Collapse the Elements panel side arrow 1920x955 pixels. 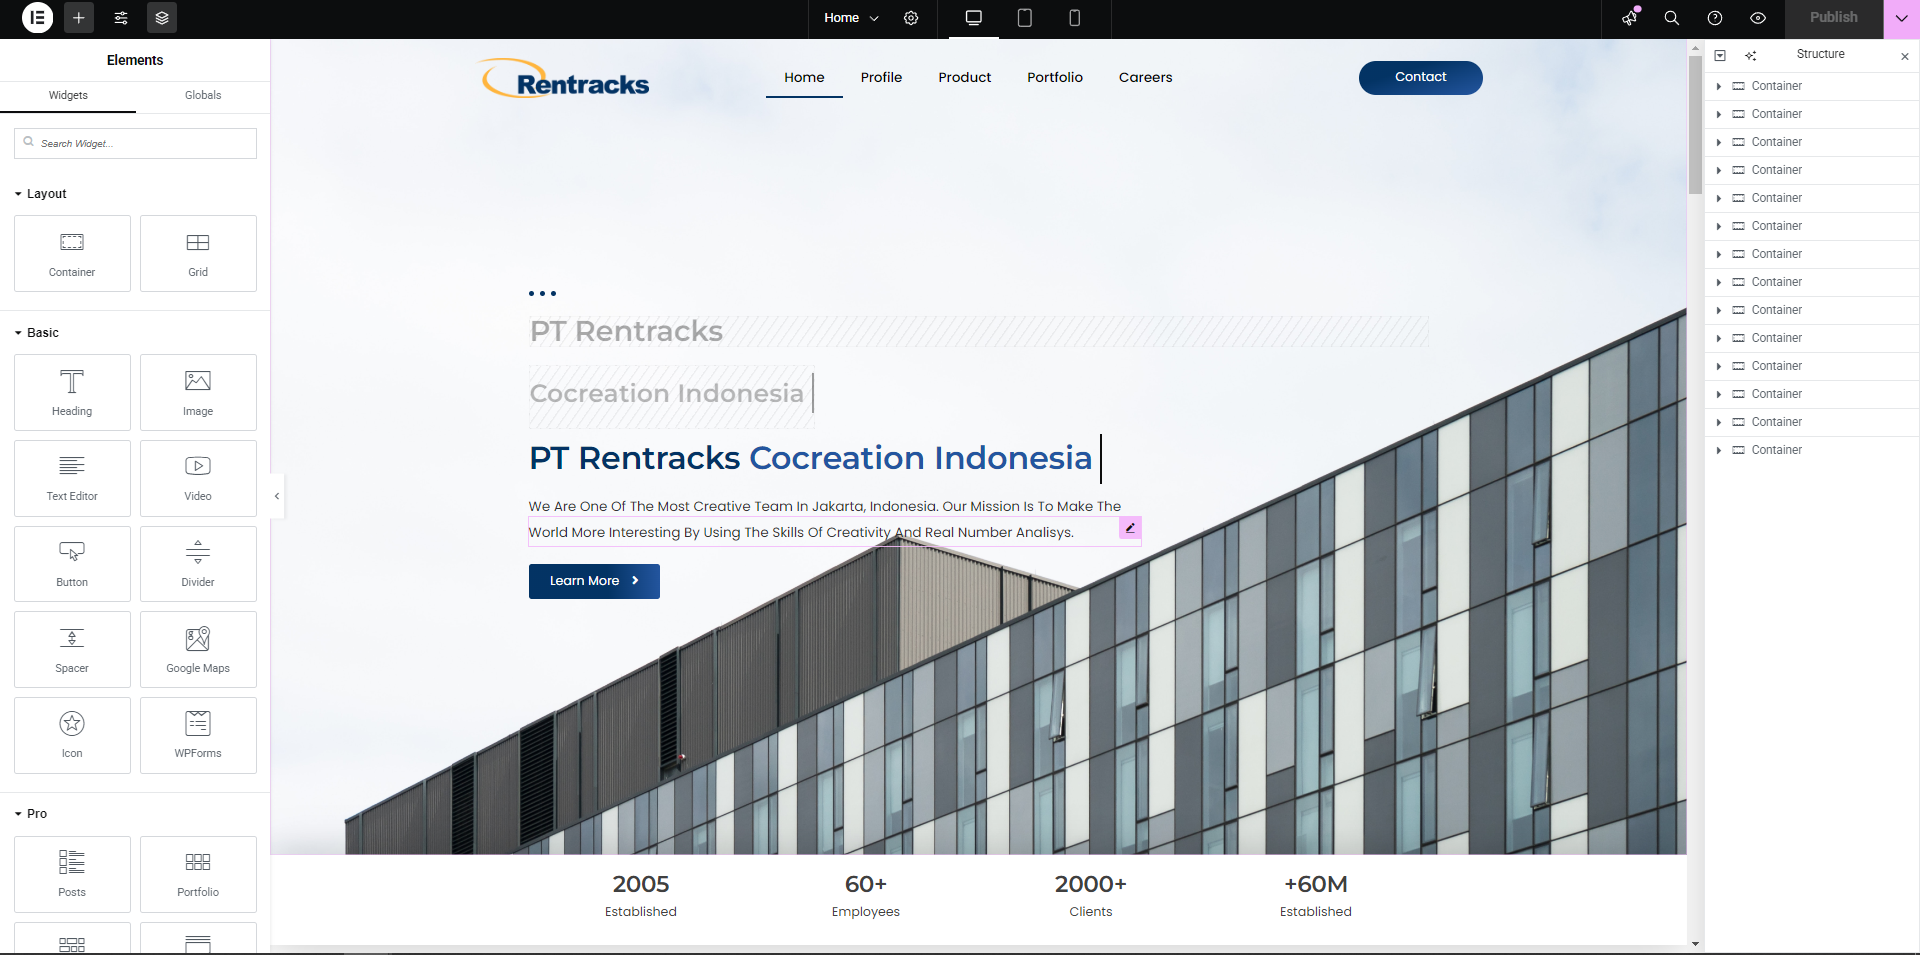click(x=277, y=496)
